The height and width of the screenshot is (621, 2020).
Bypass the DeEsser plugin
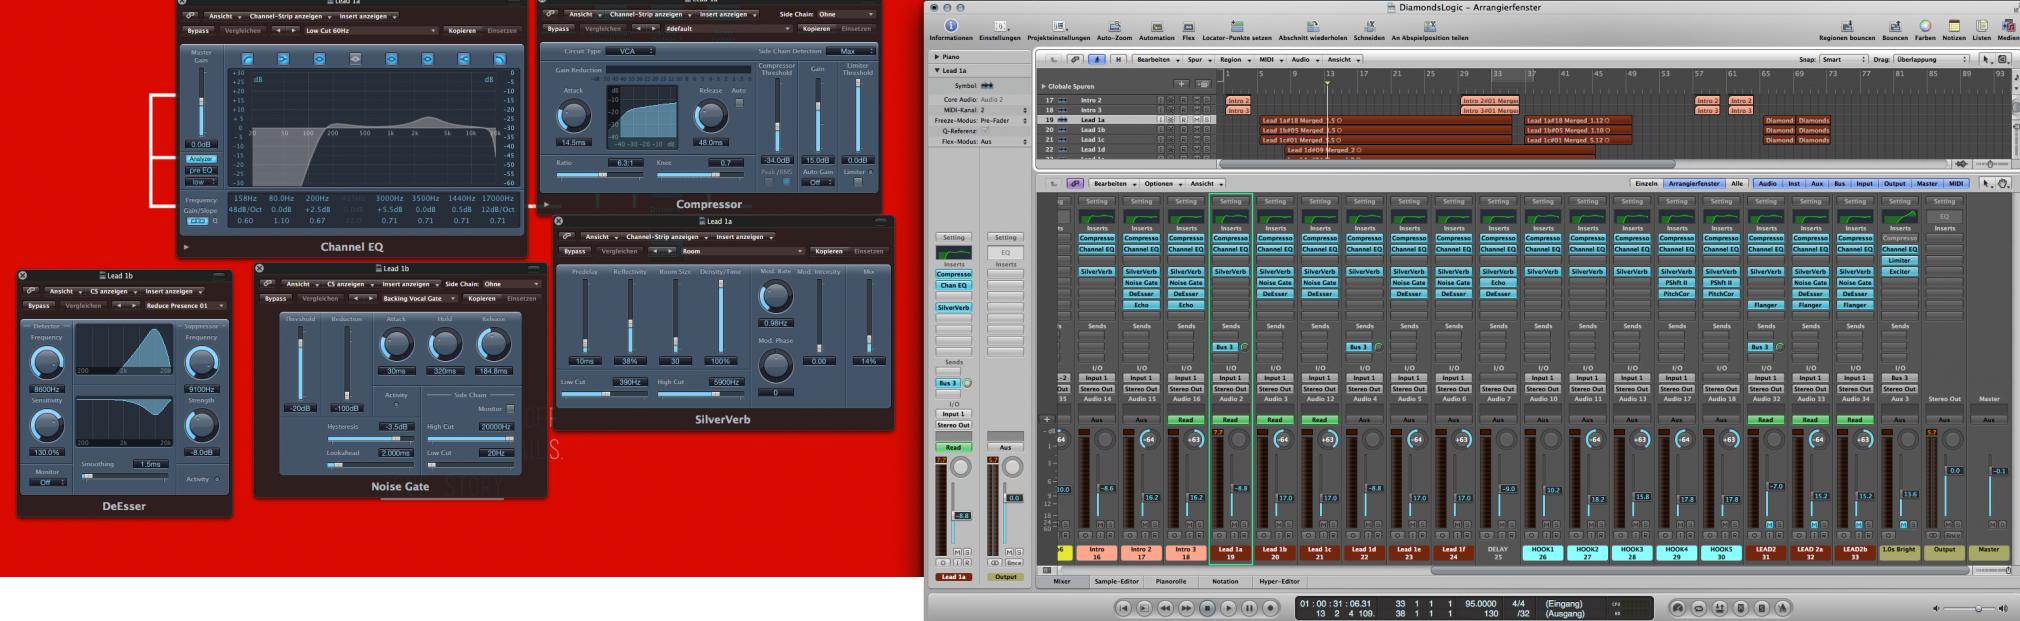tap(39, 306)
